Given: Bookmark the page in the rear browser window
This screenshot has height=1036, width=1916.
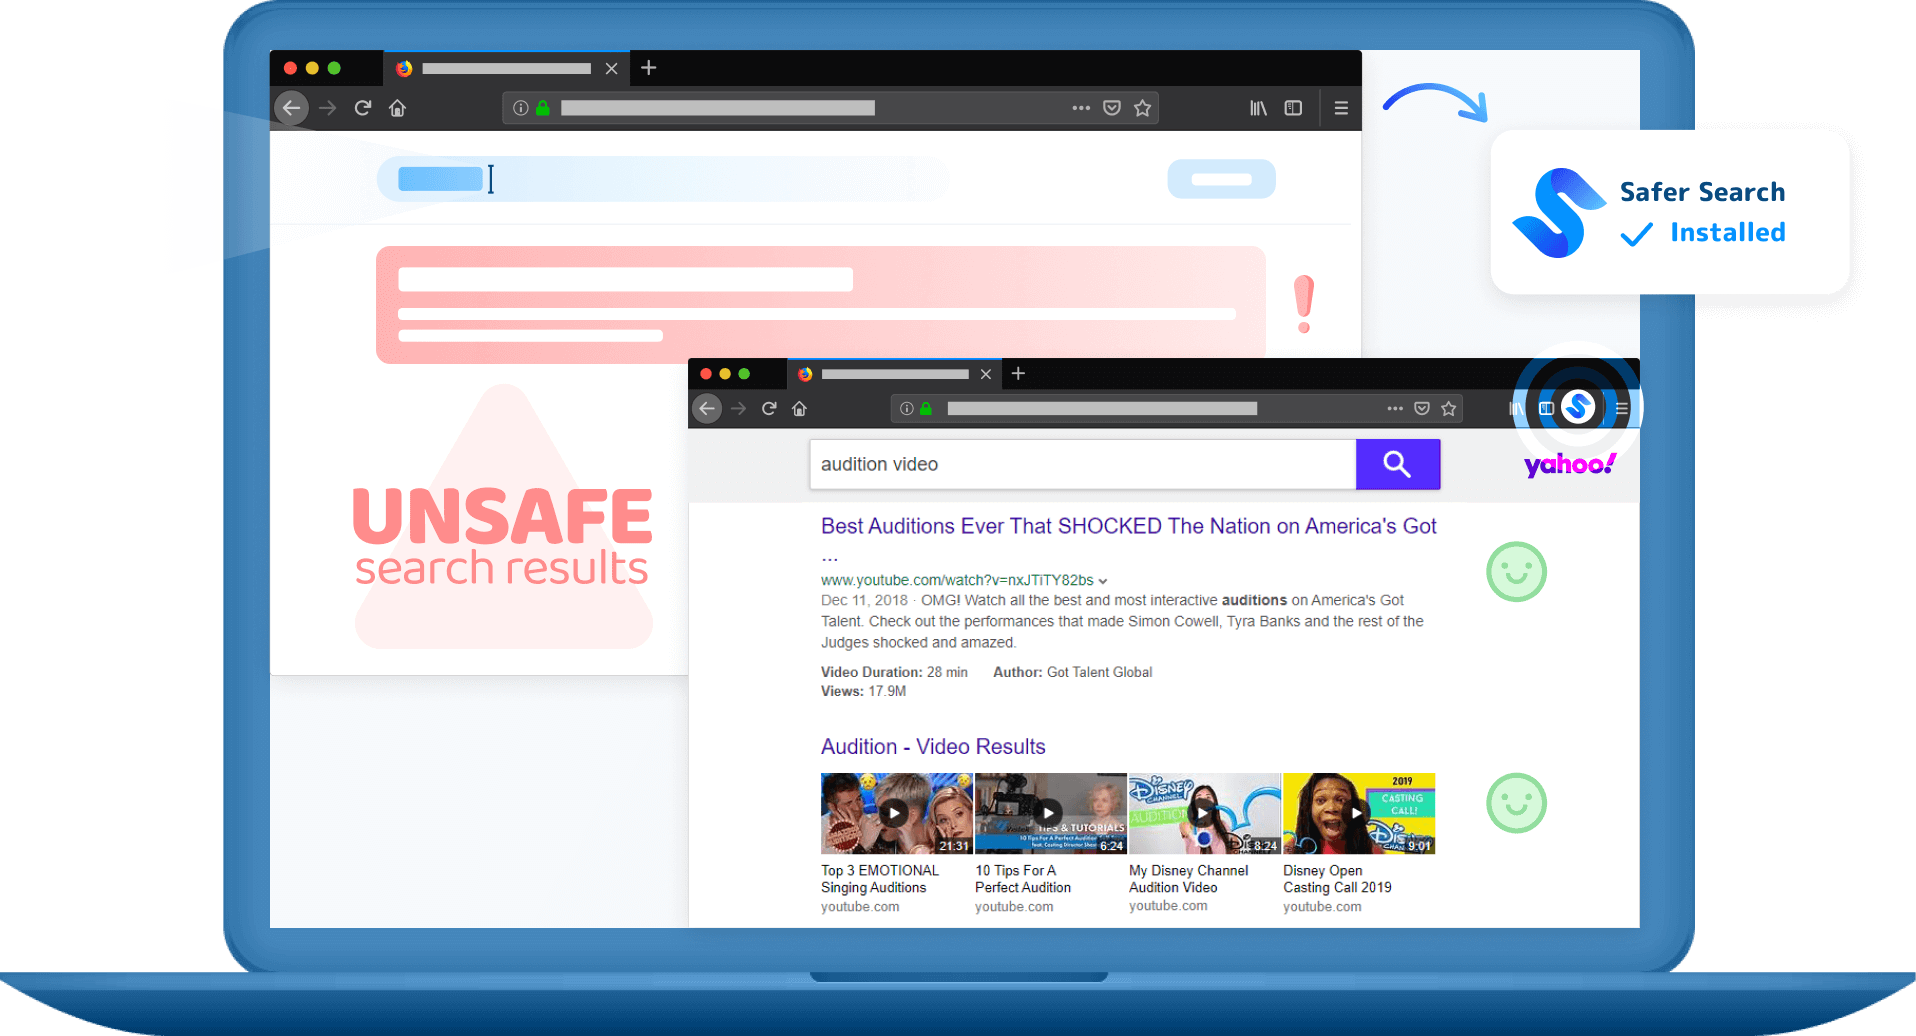Looking at the screenshot, I should click(x=1143, y=108).
